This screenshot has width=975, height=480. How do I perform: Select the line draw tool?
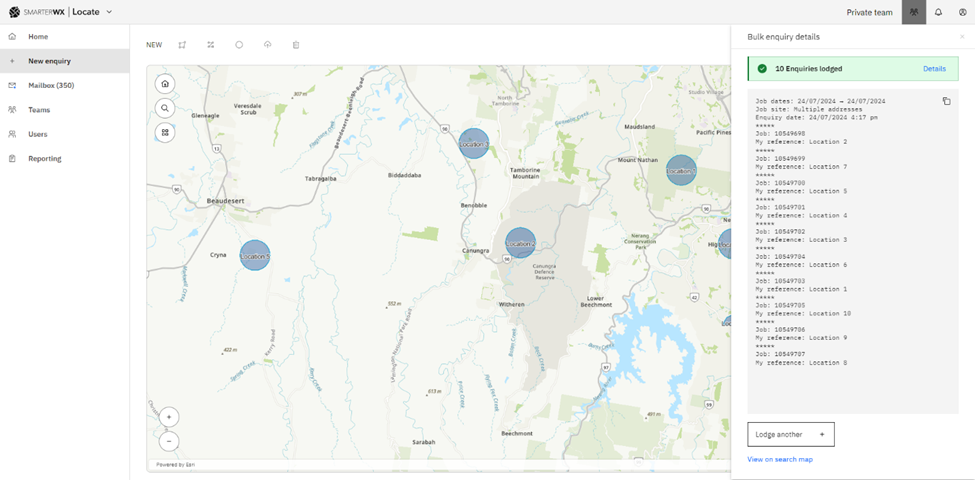[211, 45]
